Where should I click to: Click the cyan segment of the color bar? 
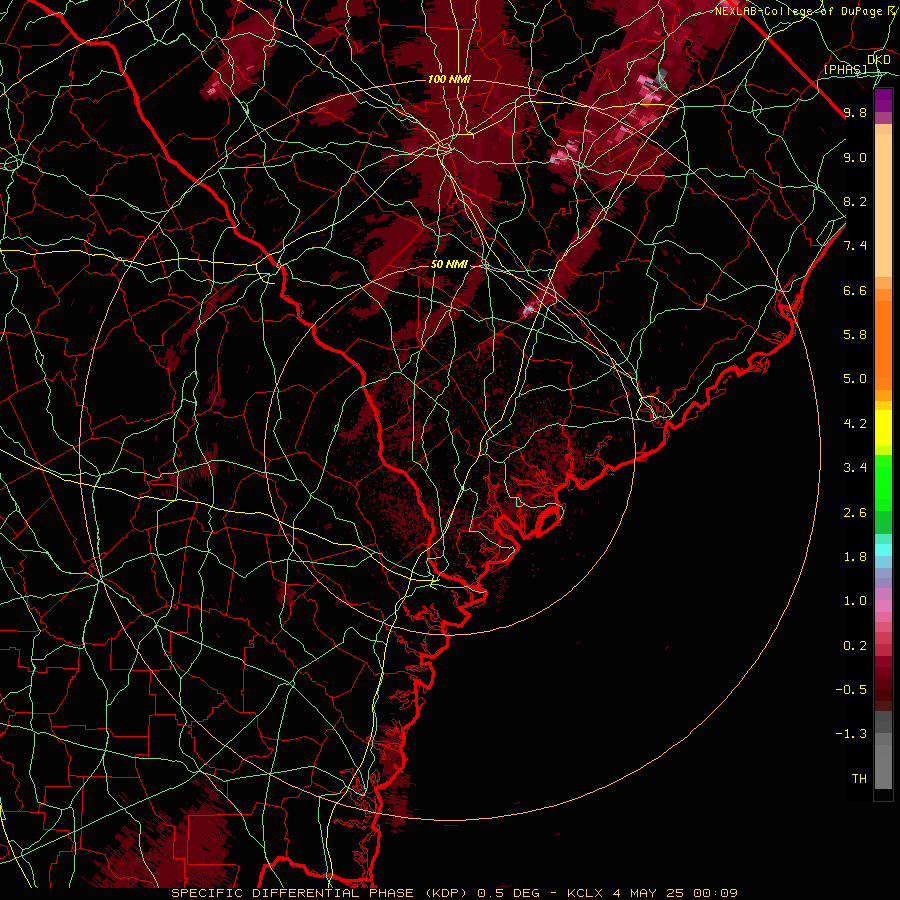pyautogui.click(x=883, y=550)
